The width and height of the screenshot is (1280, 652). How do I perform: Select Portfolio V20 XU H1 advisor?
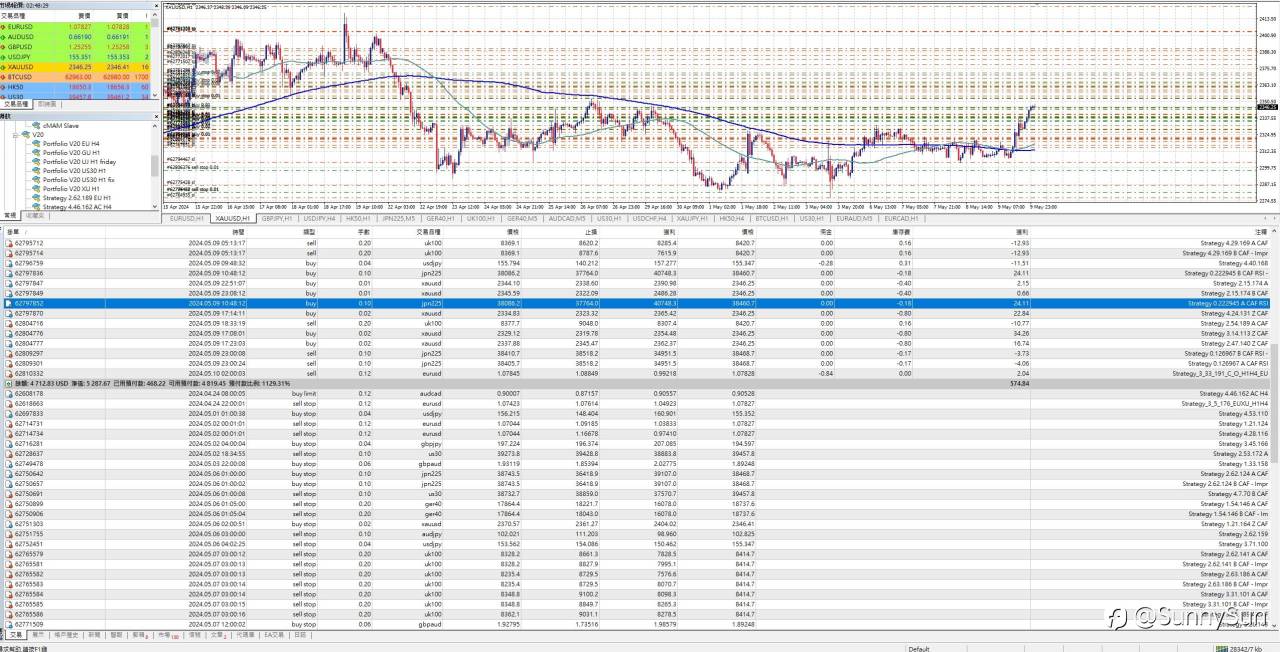(70, 188)
